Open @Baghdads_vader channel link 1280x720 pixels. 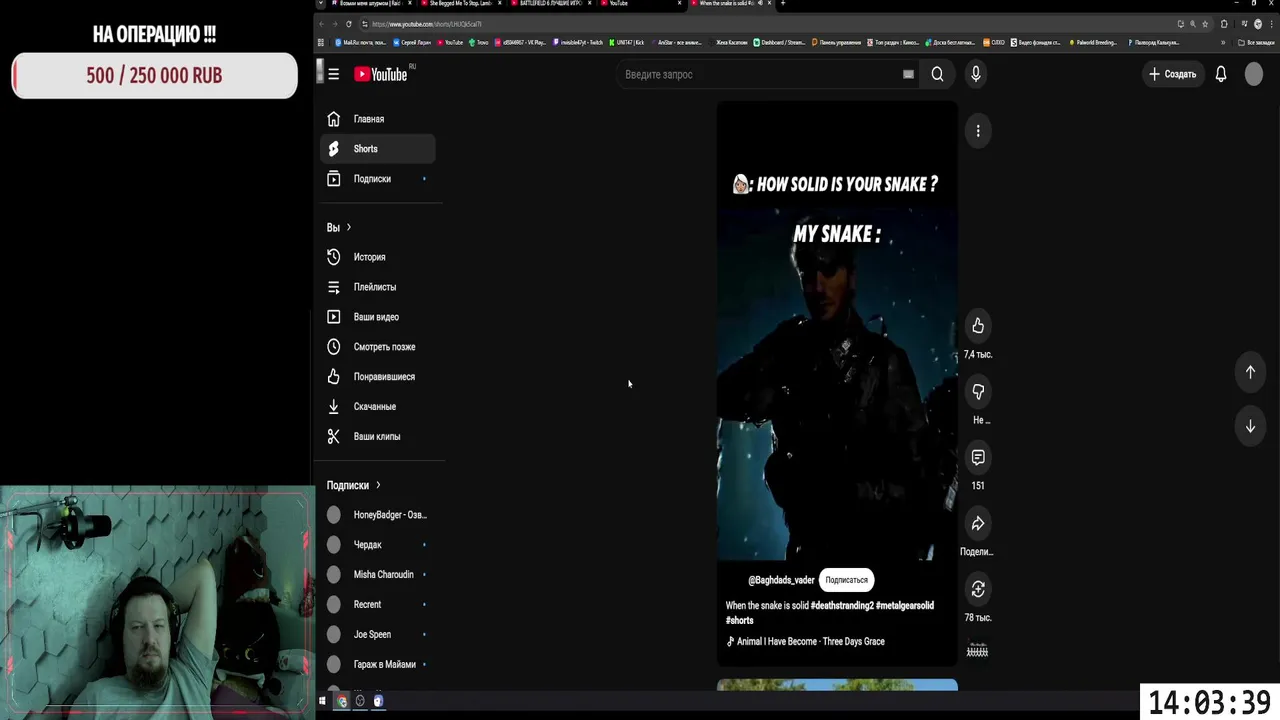coord(781,580)
